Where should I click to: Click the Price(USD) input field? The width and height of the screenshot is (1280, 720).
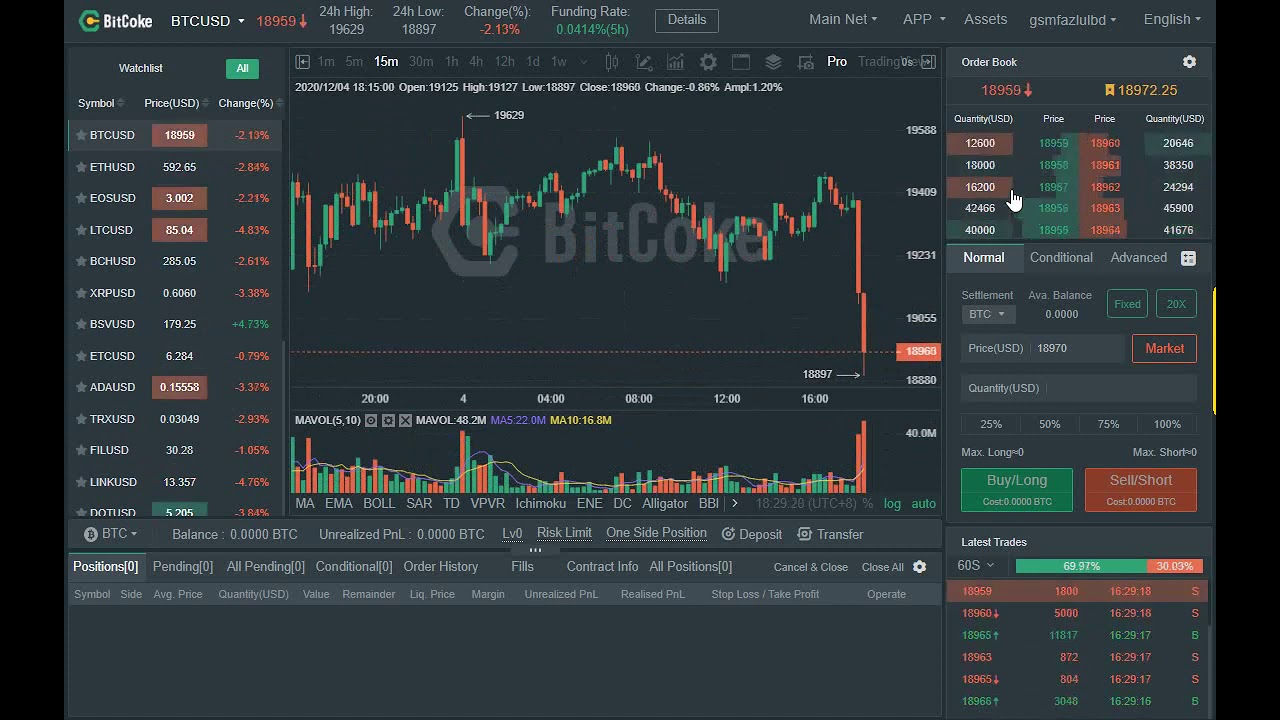(1044, 348)
